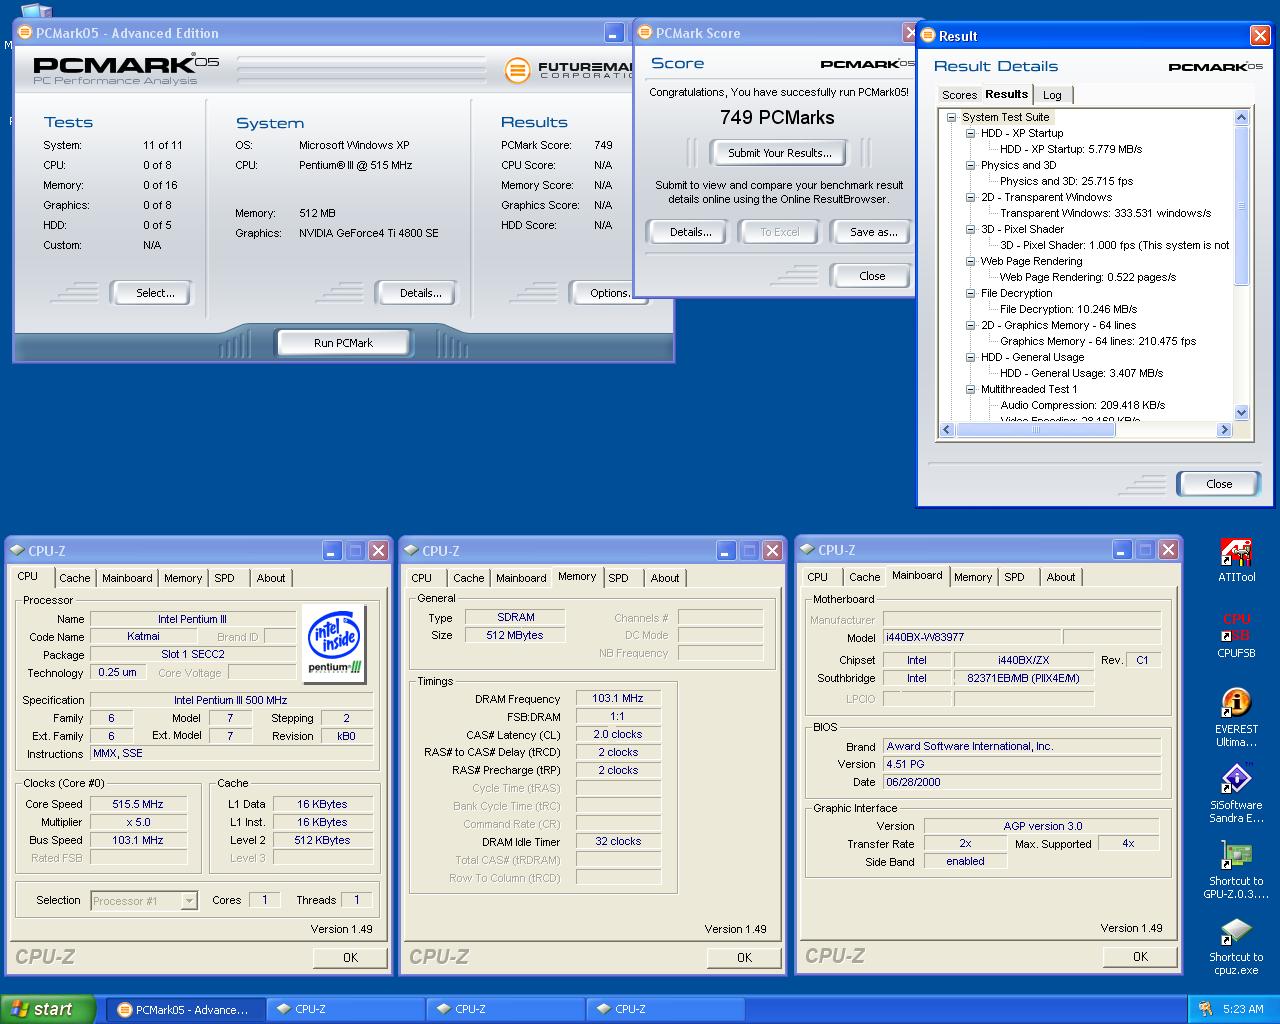Open EVEREST Ultimate desktop icon
This screenshot has width=1280, height=1024.
[1236, 716]
